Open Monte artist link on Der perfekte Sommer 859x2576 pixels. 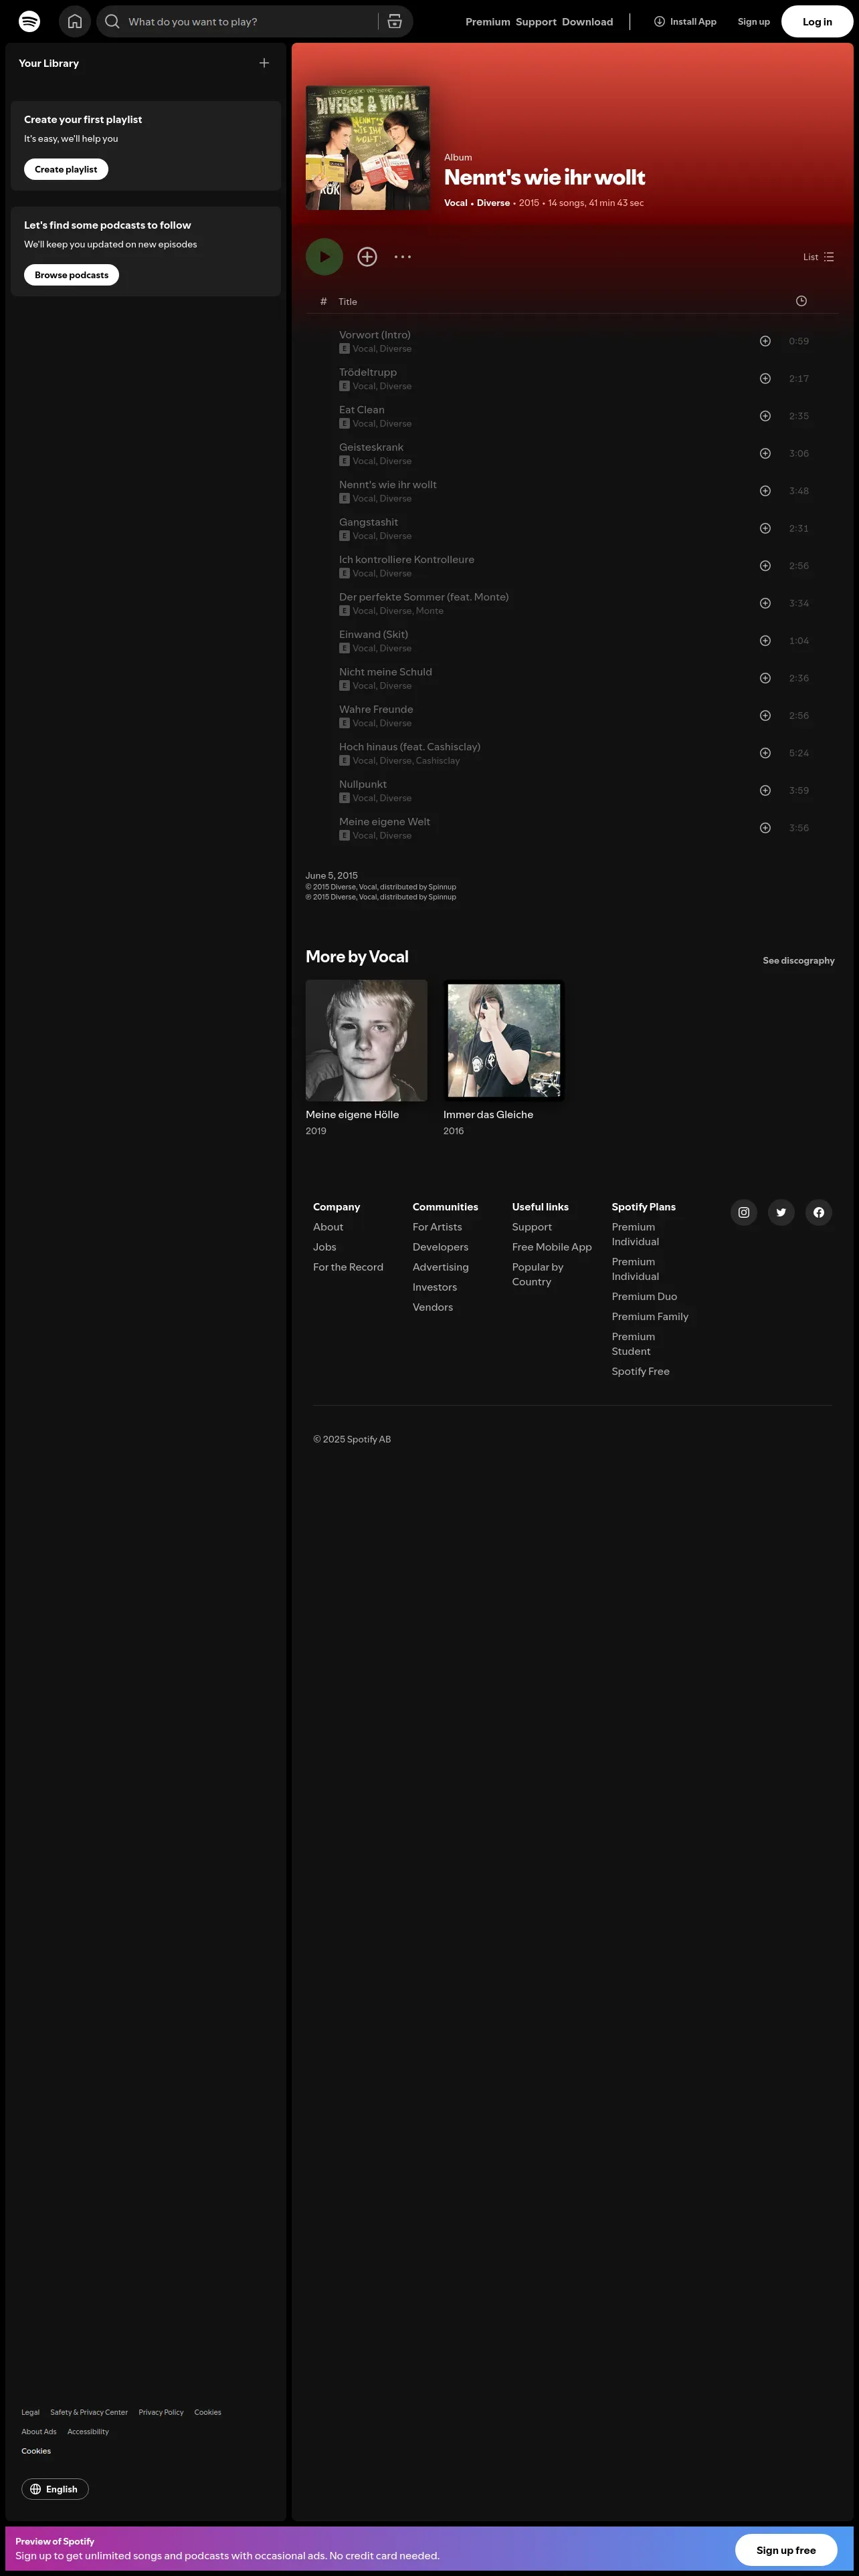(x=430, y=611)
